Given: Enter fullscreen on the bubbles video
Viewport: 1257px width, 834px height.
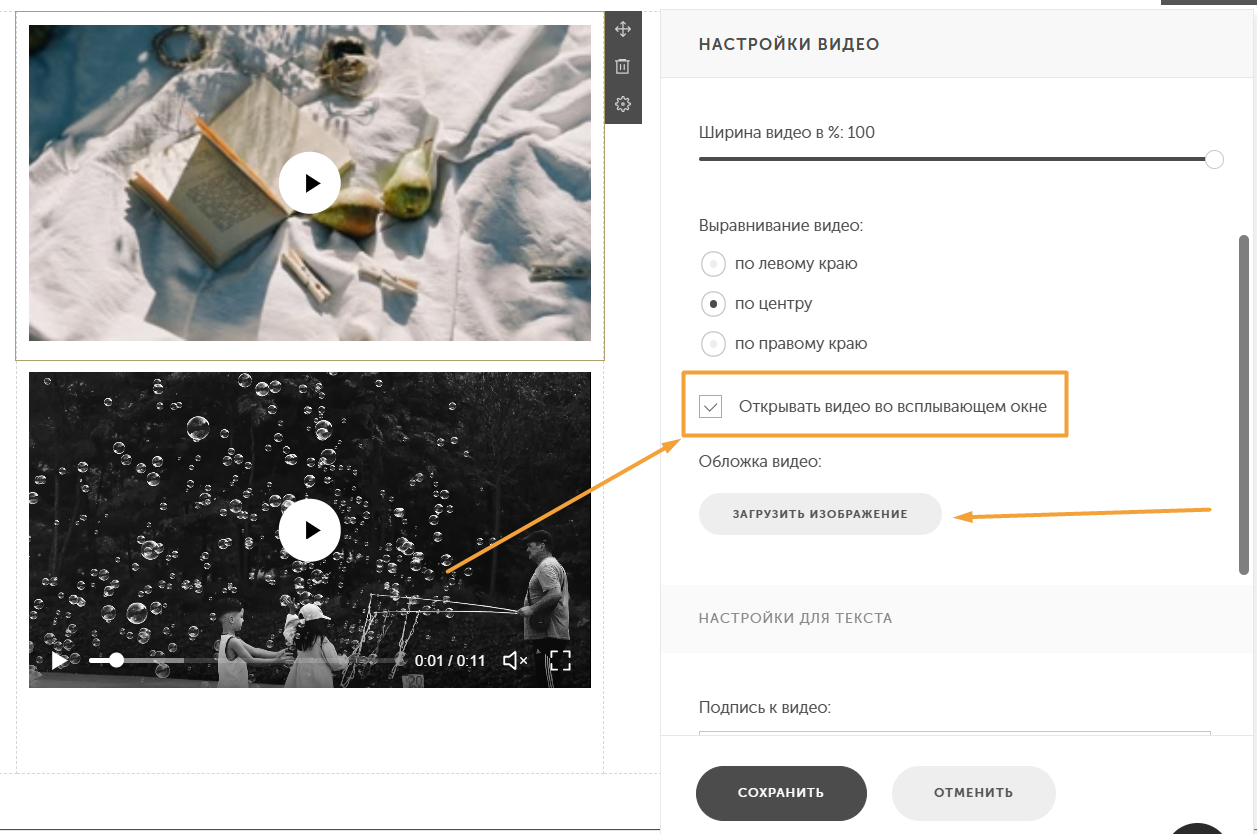Looking at the screenshot, I should (561, 660).
